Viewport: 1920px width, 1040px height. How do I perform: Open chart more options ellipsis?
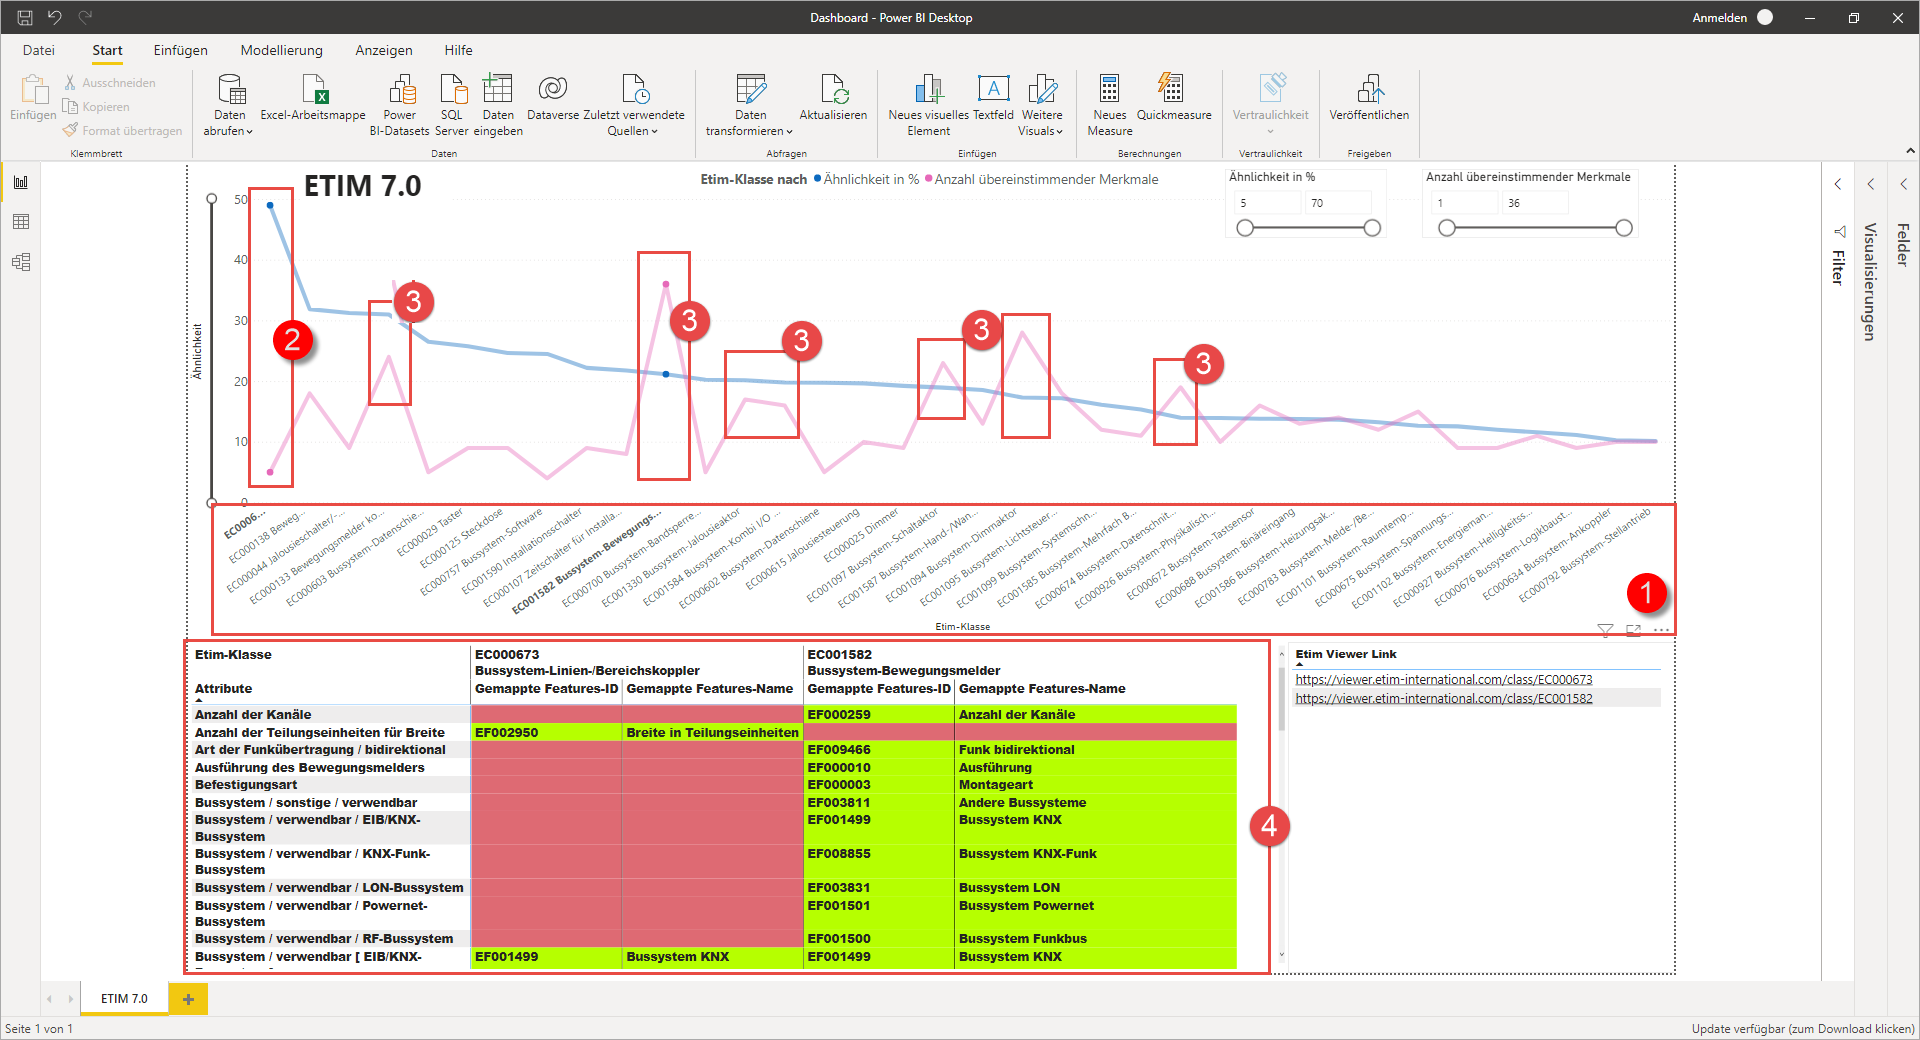1661,630
